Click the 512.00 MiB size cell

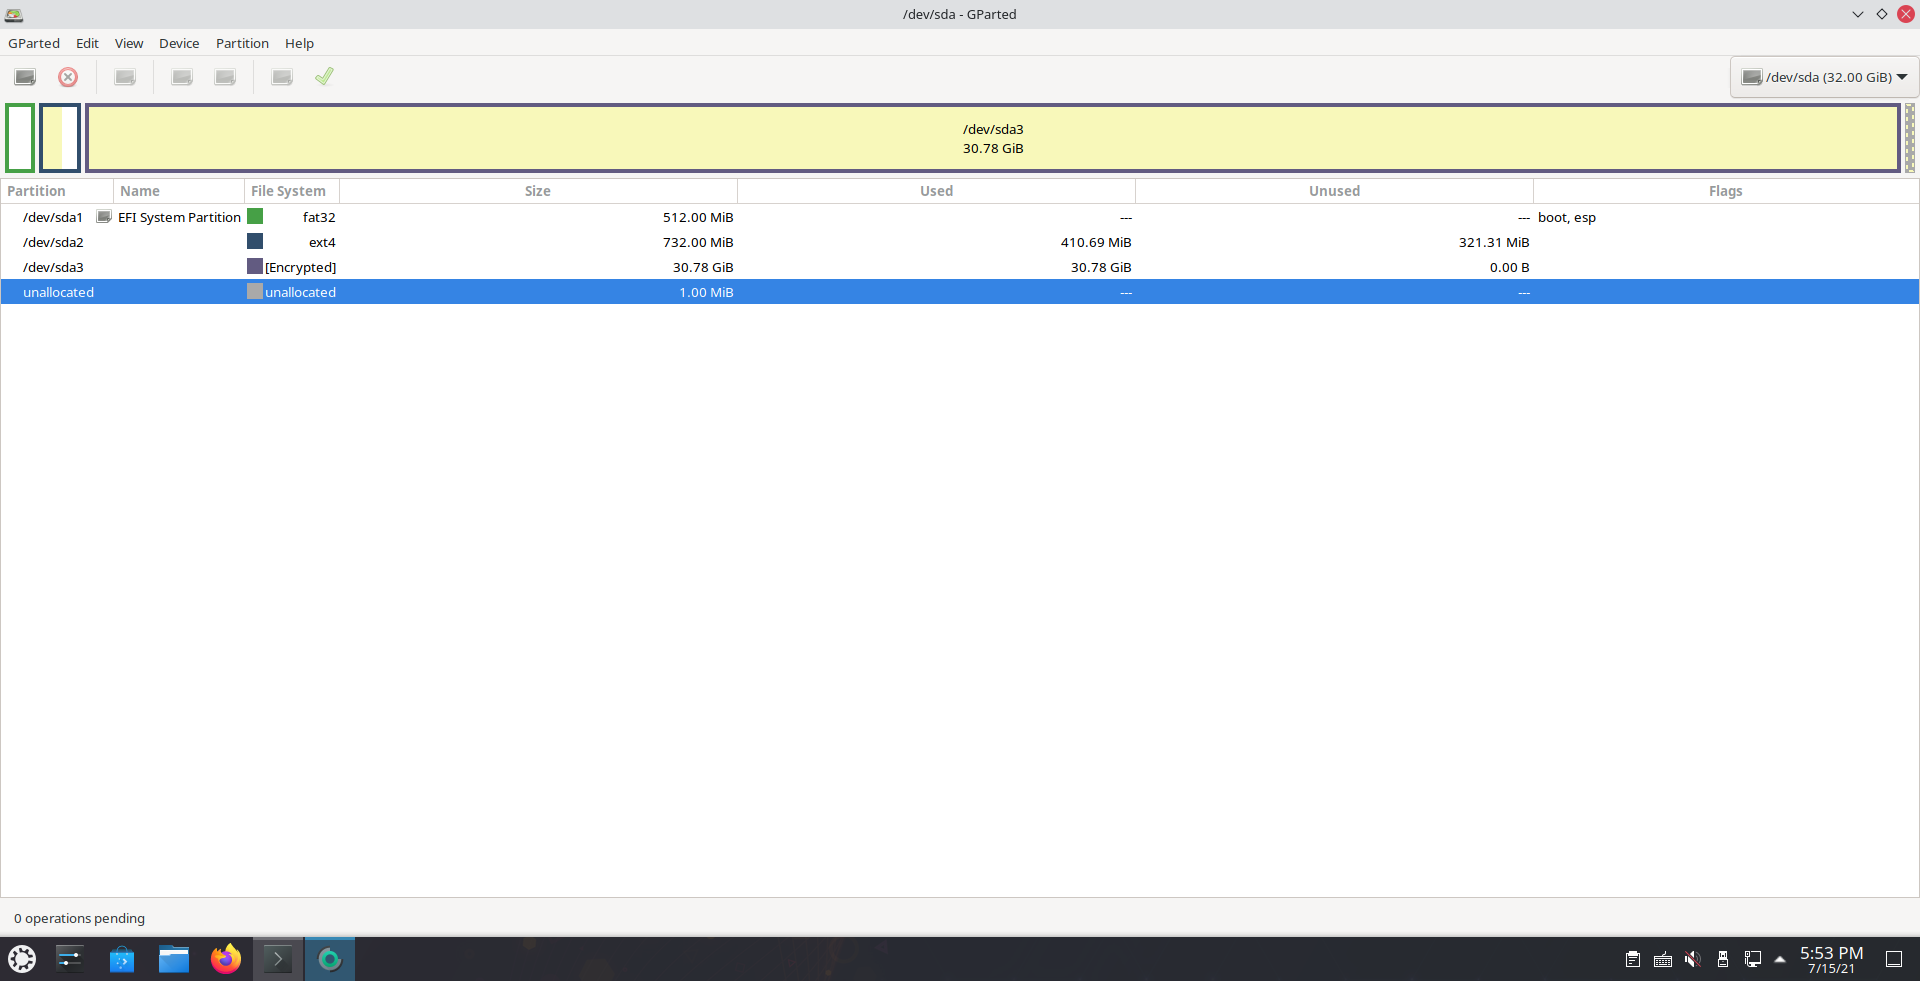(698, 217)
